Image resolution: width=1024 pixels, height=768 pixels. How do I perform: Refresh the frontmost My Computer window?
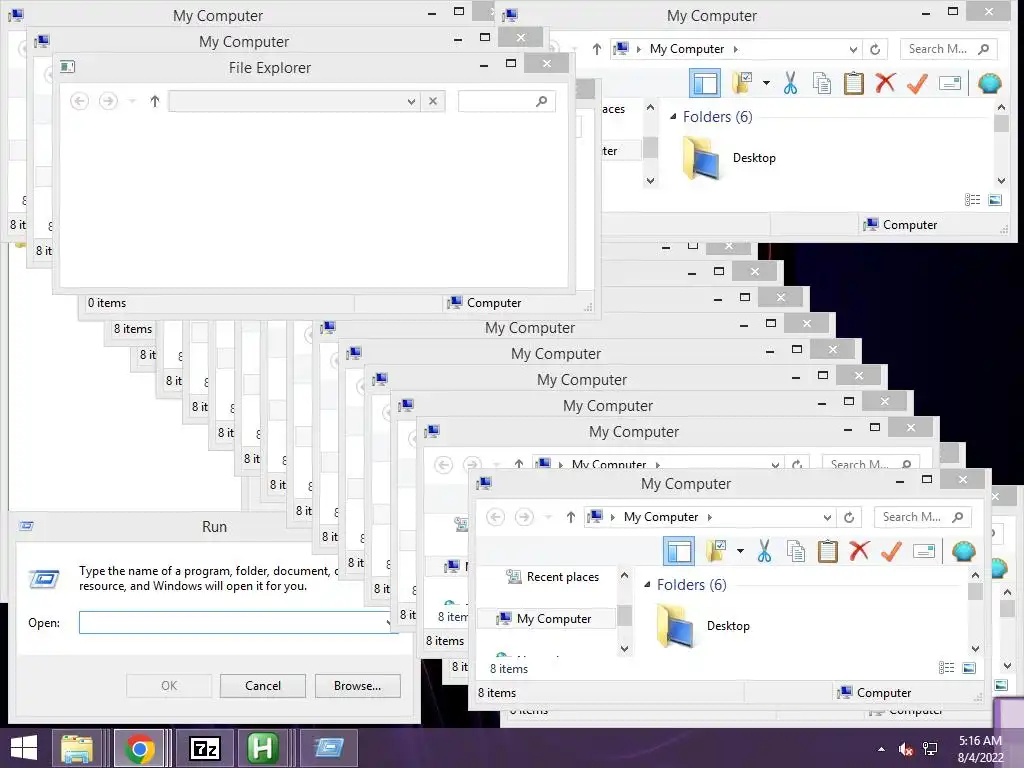[x=849, y=517]
